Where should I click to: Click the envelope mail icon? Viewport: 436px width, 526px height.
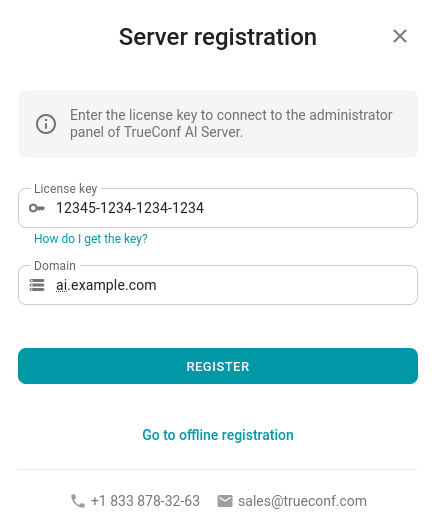pyautogui.click(x=225, y=501)
